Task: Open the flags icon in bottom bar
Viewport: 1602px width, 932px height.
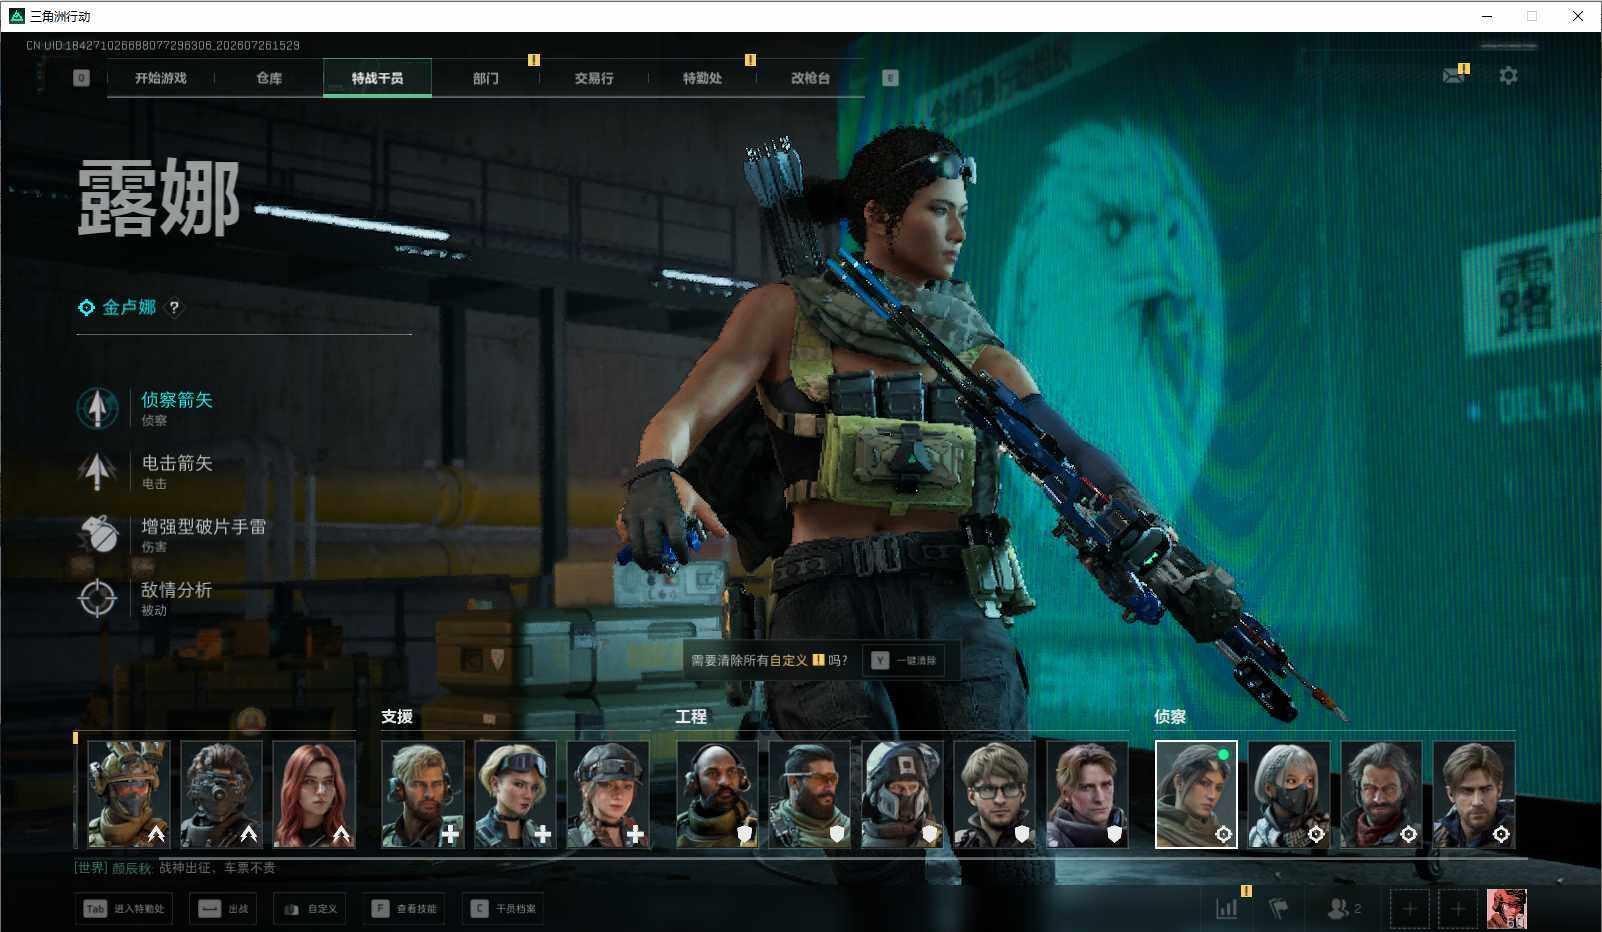Action: point(1278,908)
